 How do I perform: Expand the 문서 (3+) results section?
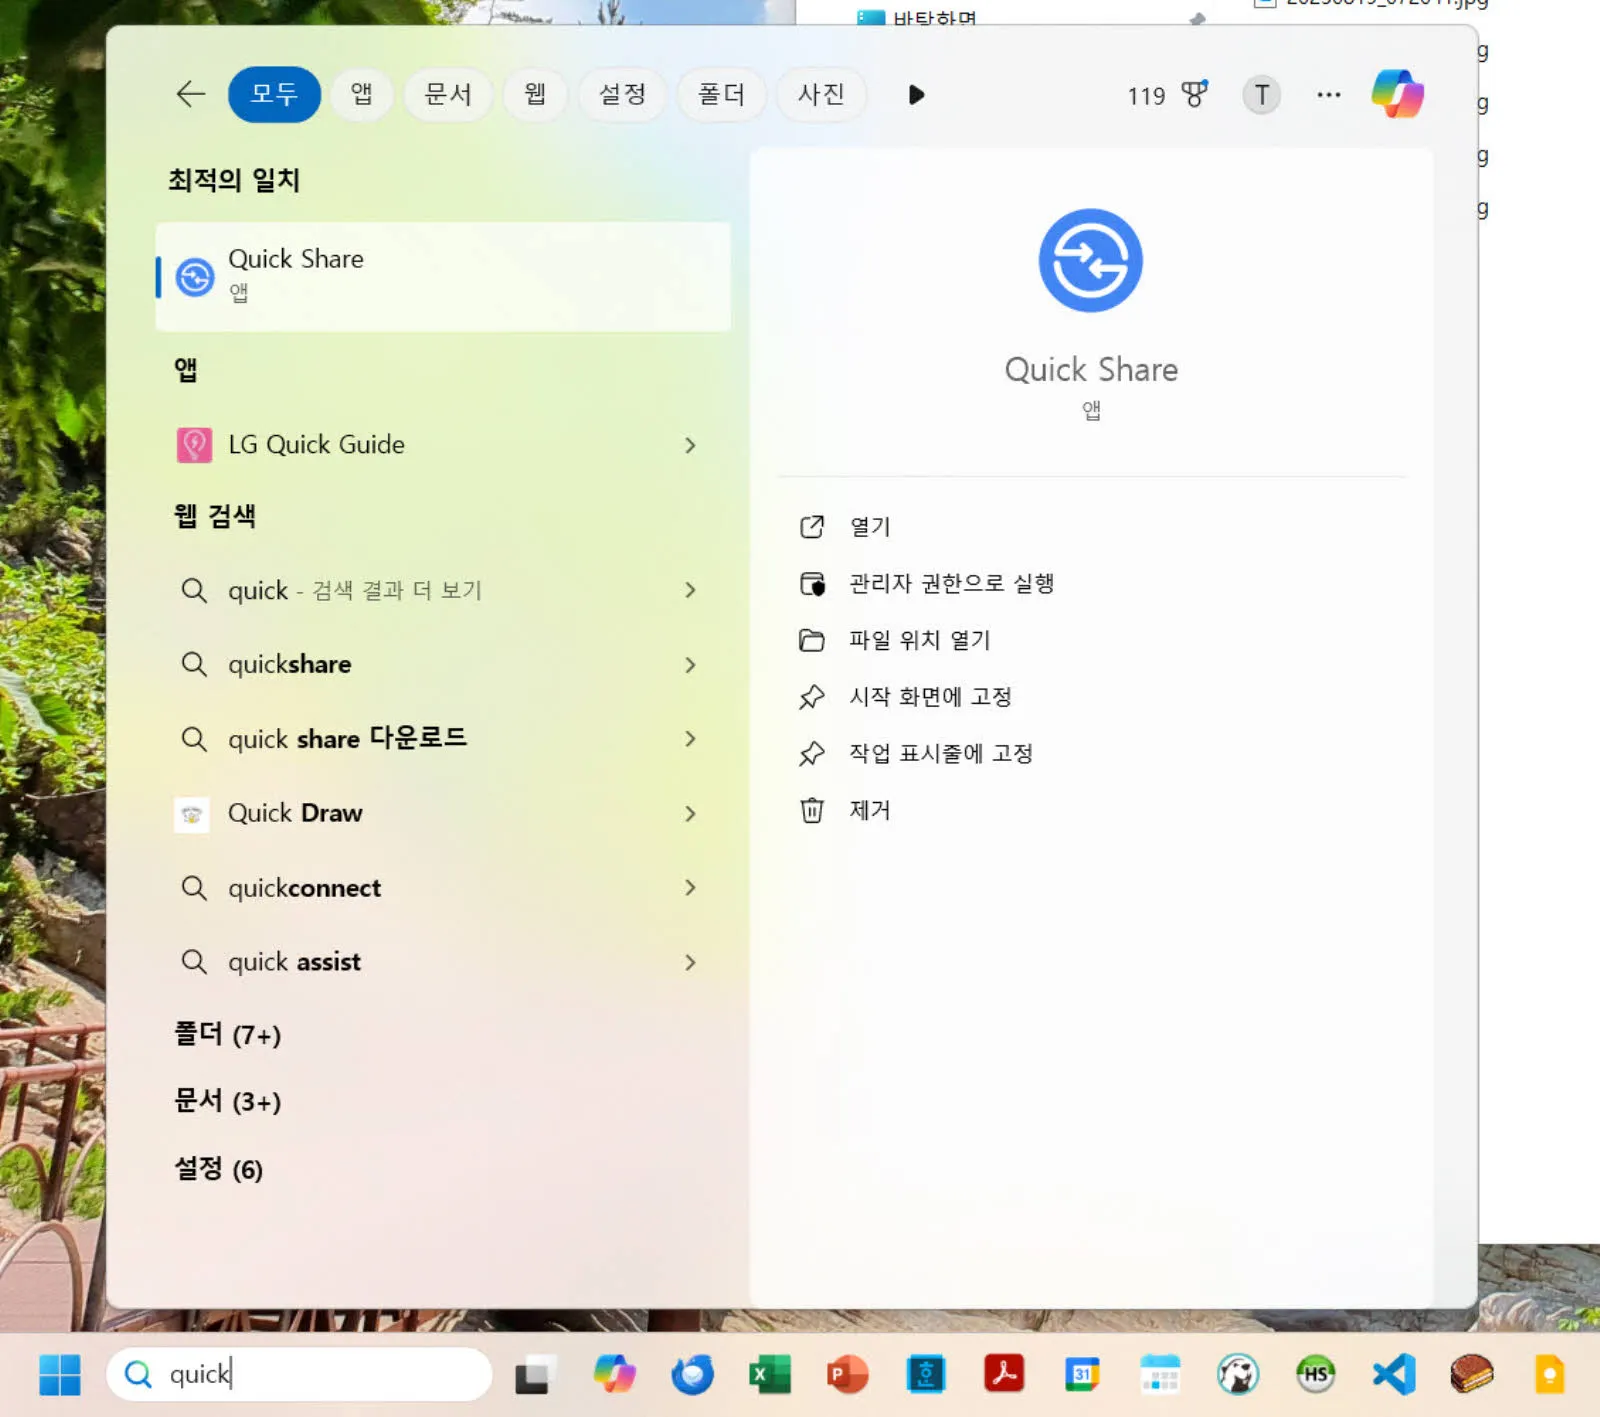point(228,1101)
